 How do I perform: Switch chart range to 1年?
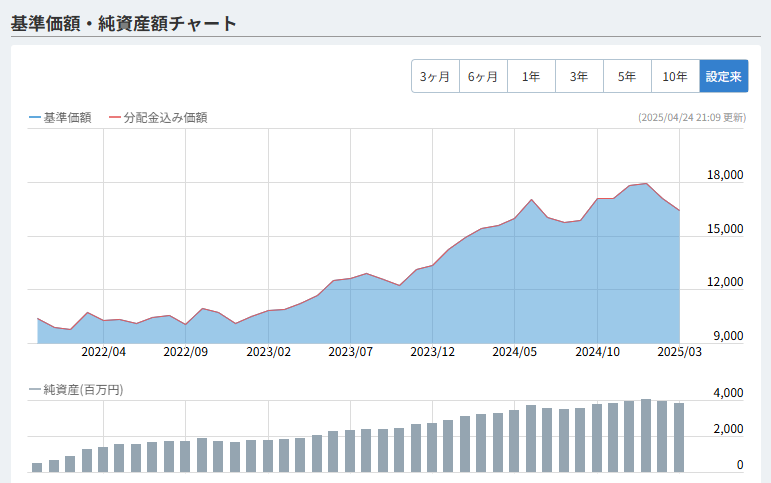click(531, 76)
